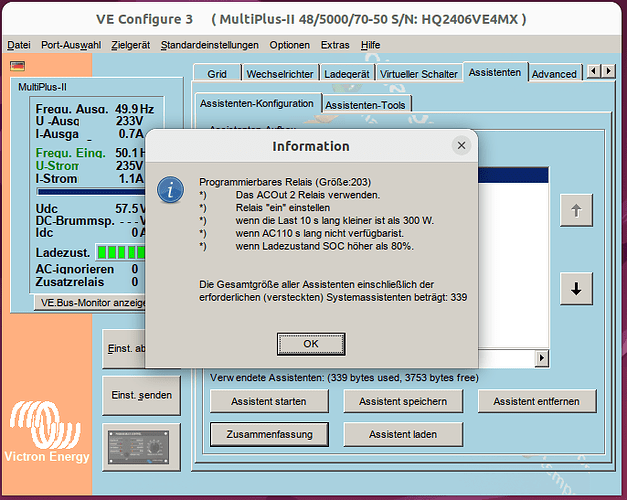Click the 'U -Ausg' 233V readout
This screenshot has width=627, height=500.
[90, 121]
